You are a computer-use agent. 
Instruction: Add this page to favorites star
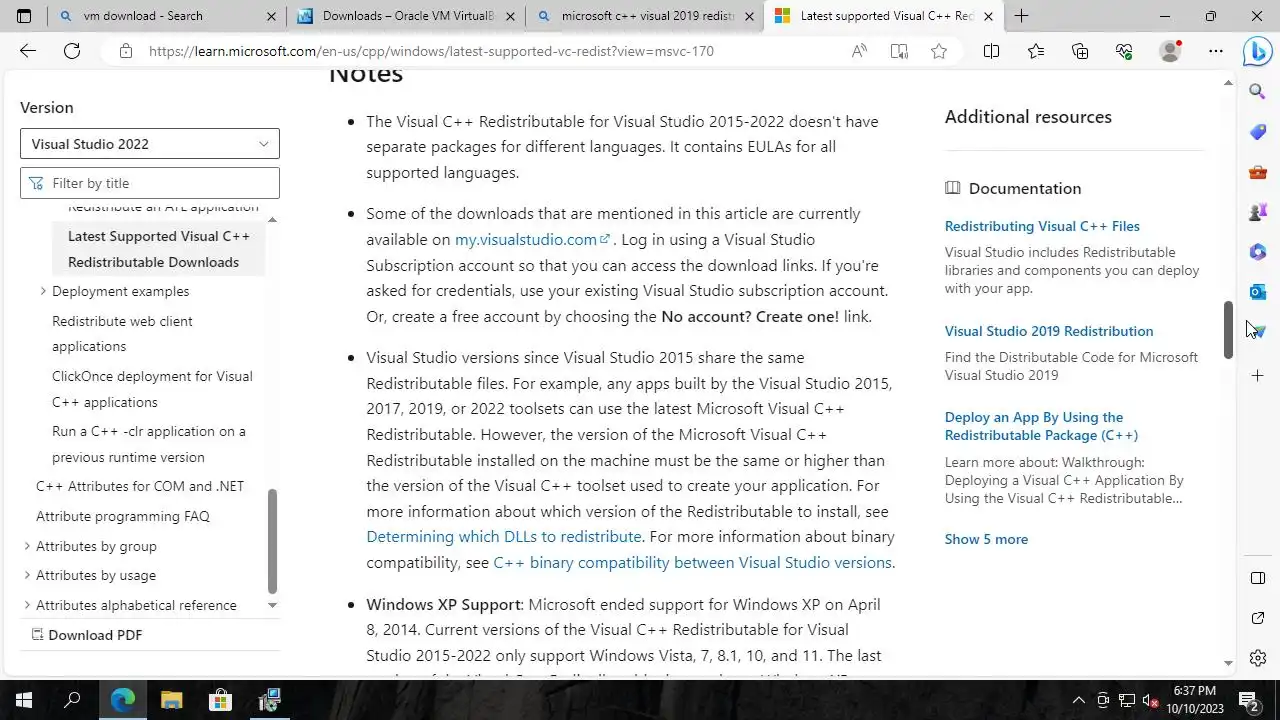(x=939, y=51)
